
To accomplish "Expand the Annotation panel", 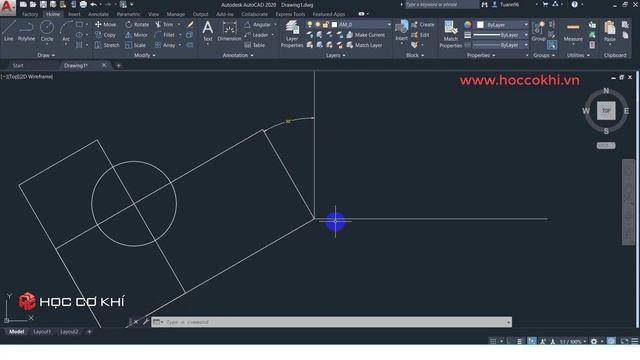I will pyautogui.click(x=238, y=55).
